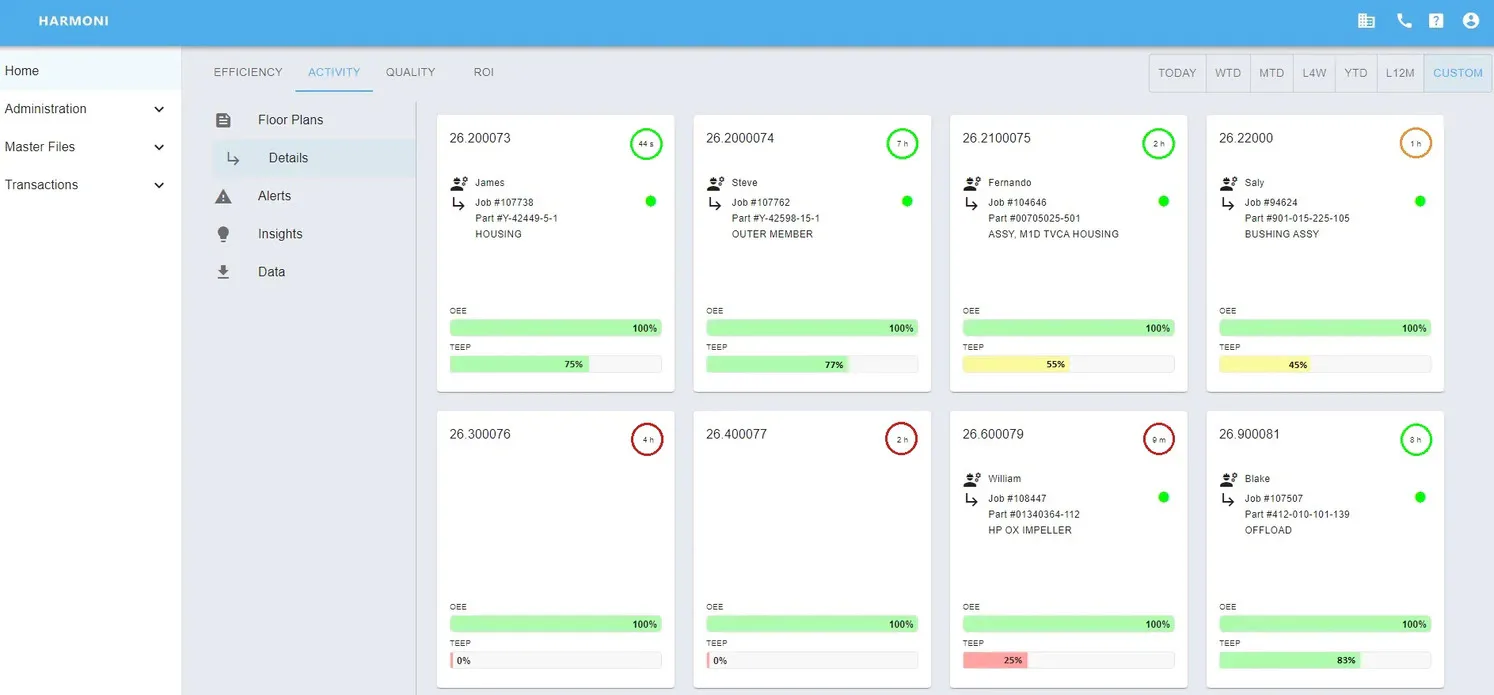This screenshot has width=1494, height=695.
Task: Choose the WTD date range
Action: (1228, 73)
